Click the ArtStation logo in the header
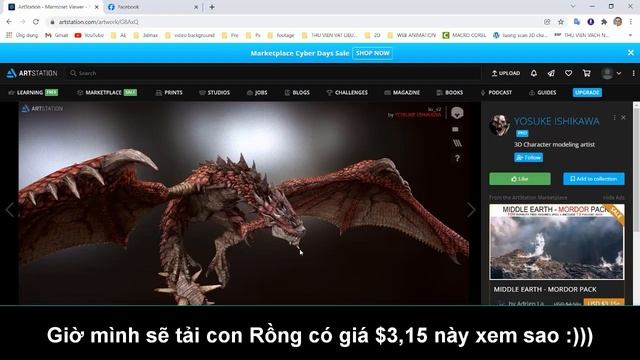This screenshot has height=360, width=640. coord(32,73)
